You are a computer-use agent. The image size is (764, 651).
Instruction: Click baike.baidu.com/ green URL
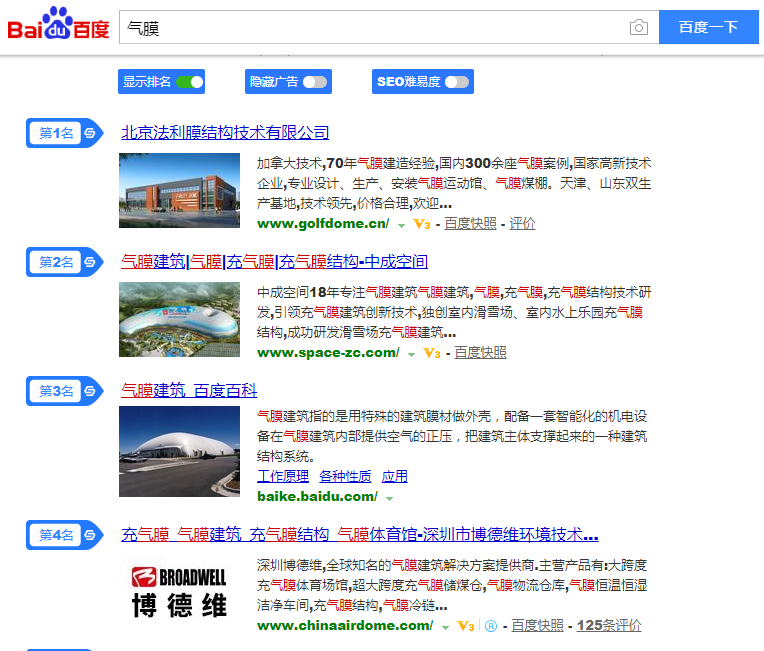click(317, 497)
